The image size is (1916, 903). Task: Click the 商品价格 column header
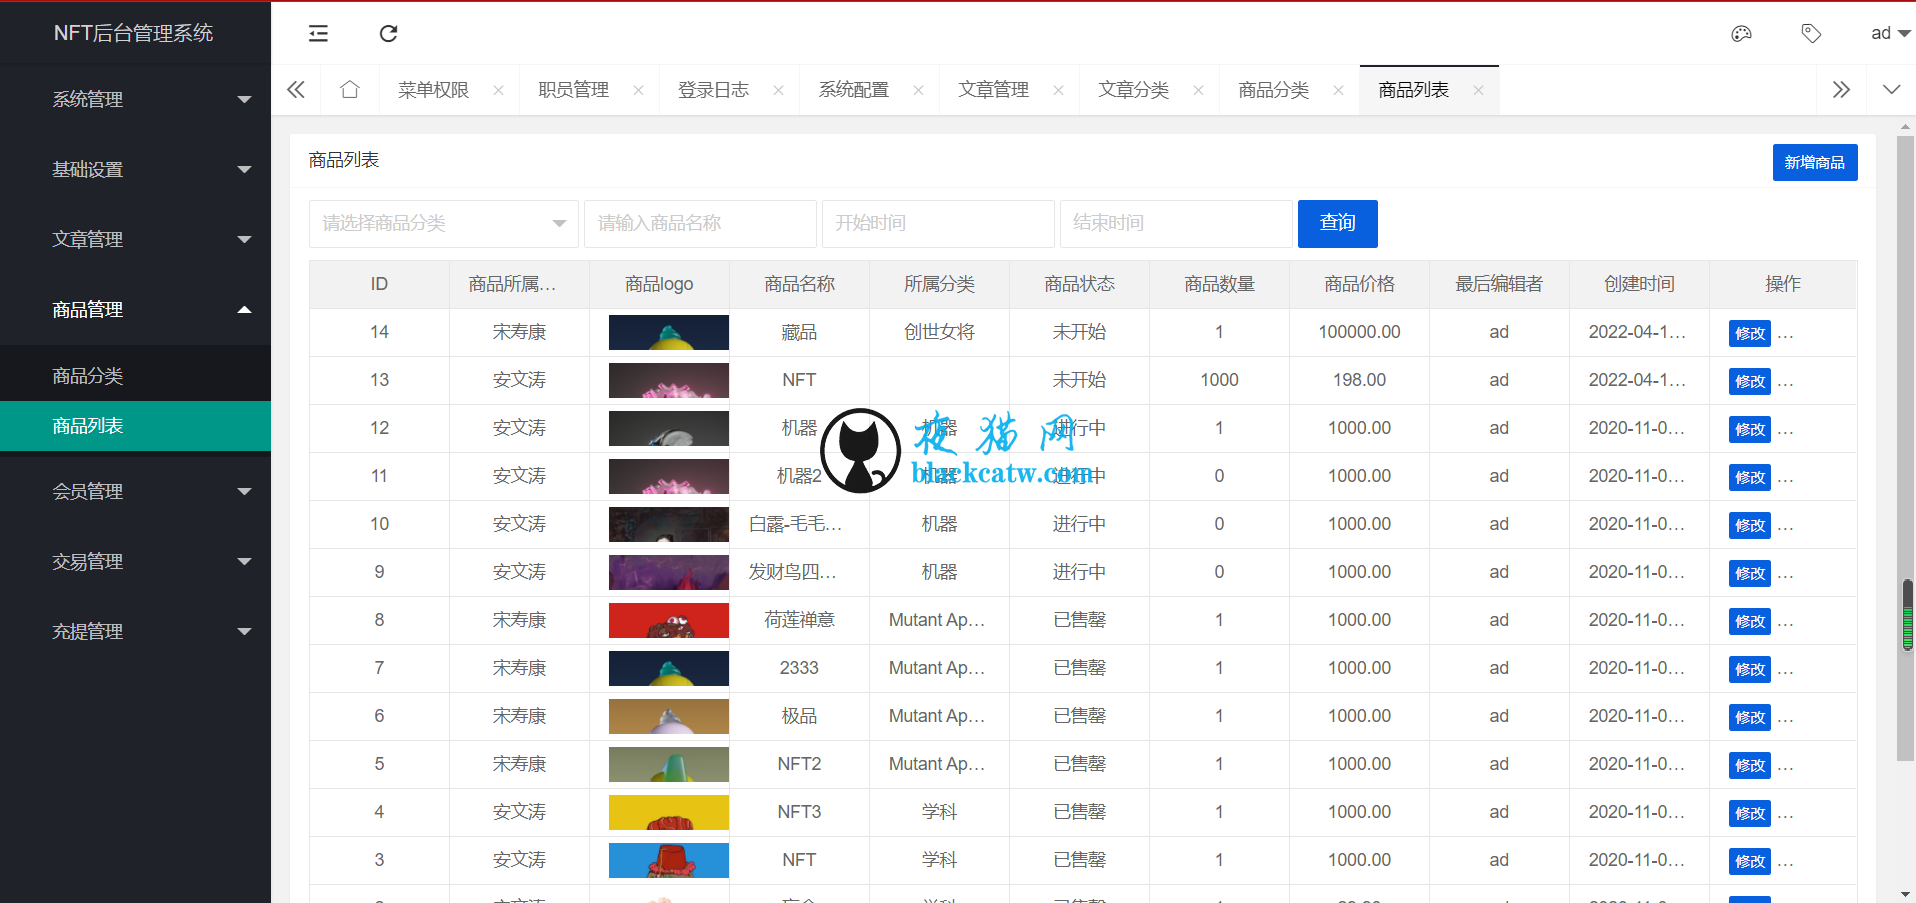point(1359,284)
